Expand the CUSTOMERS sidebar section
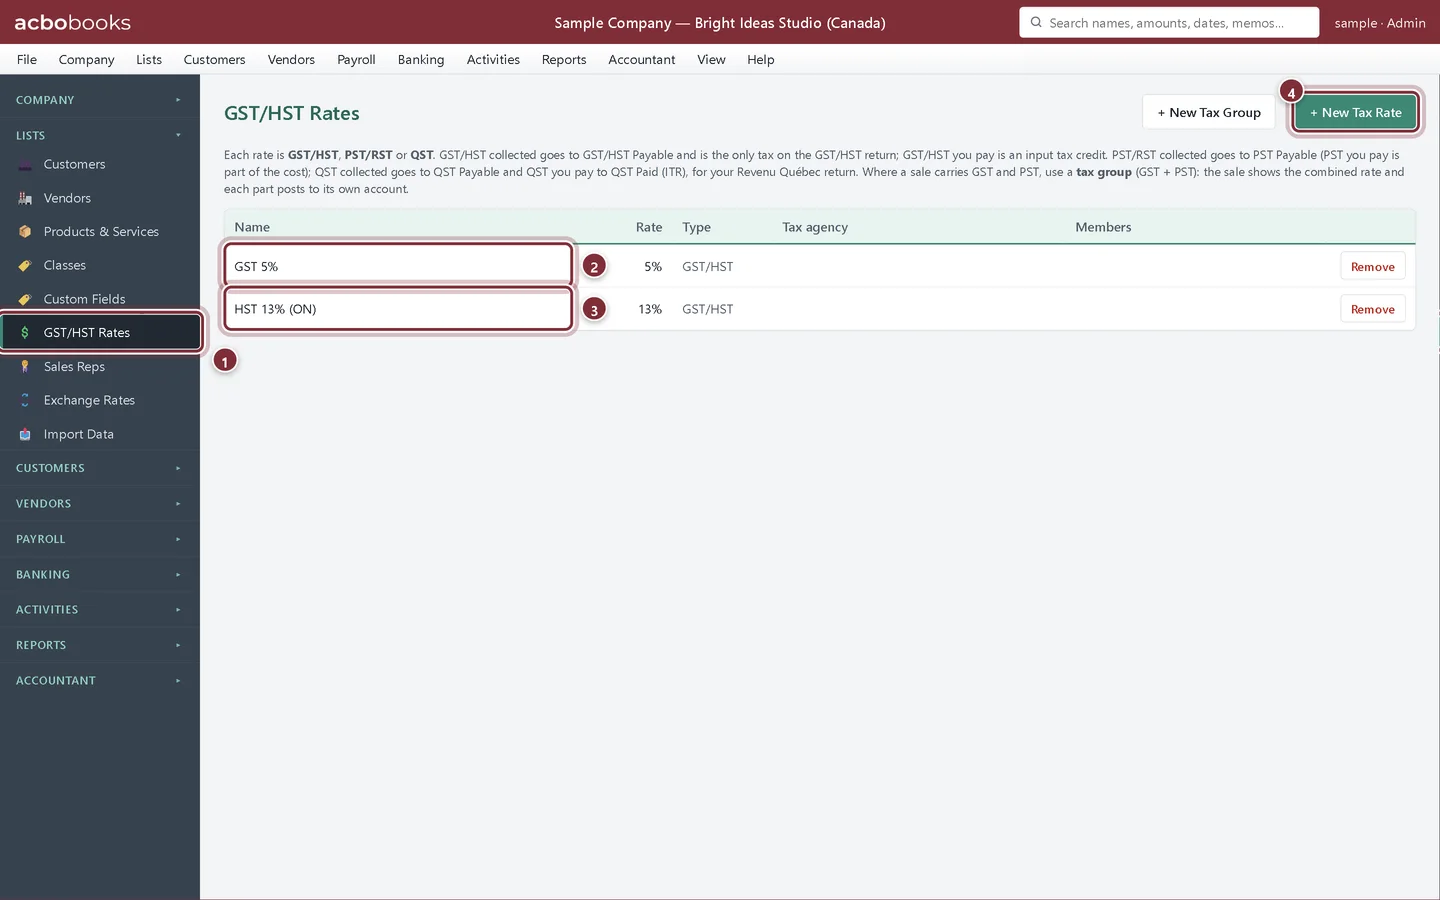 click(100, 468)
